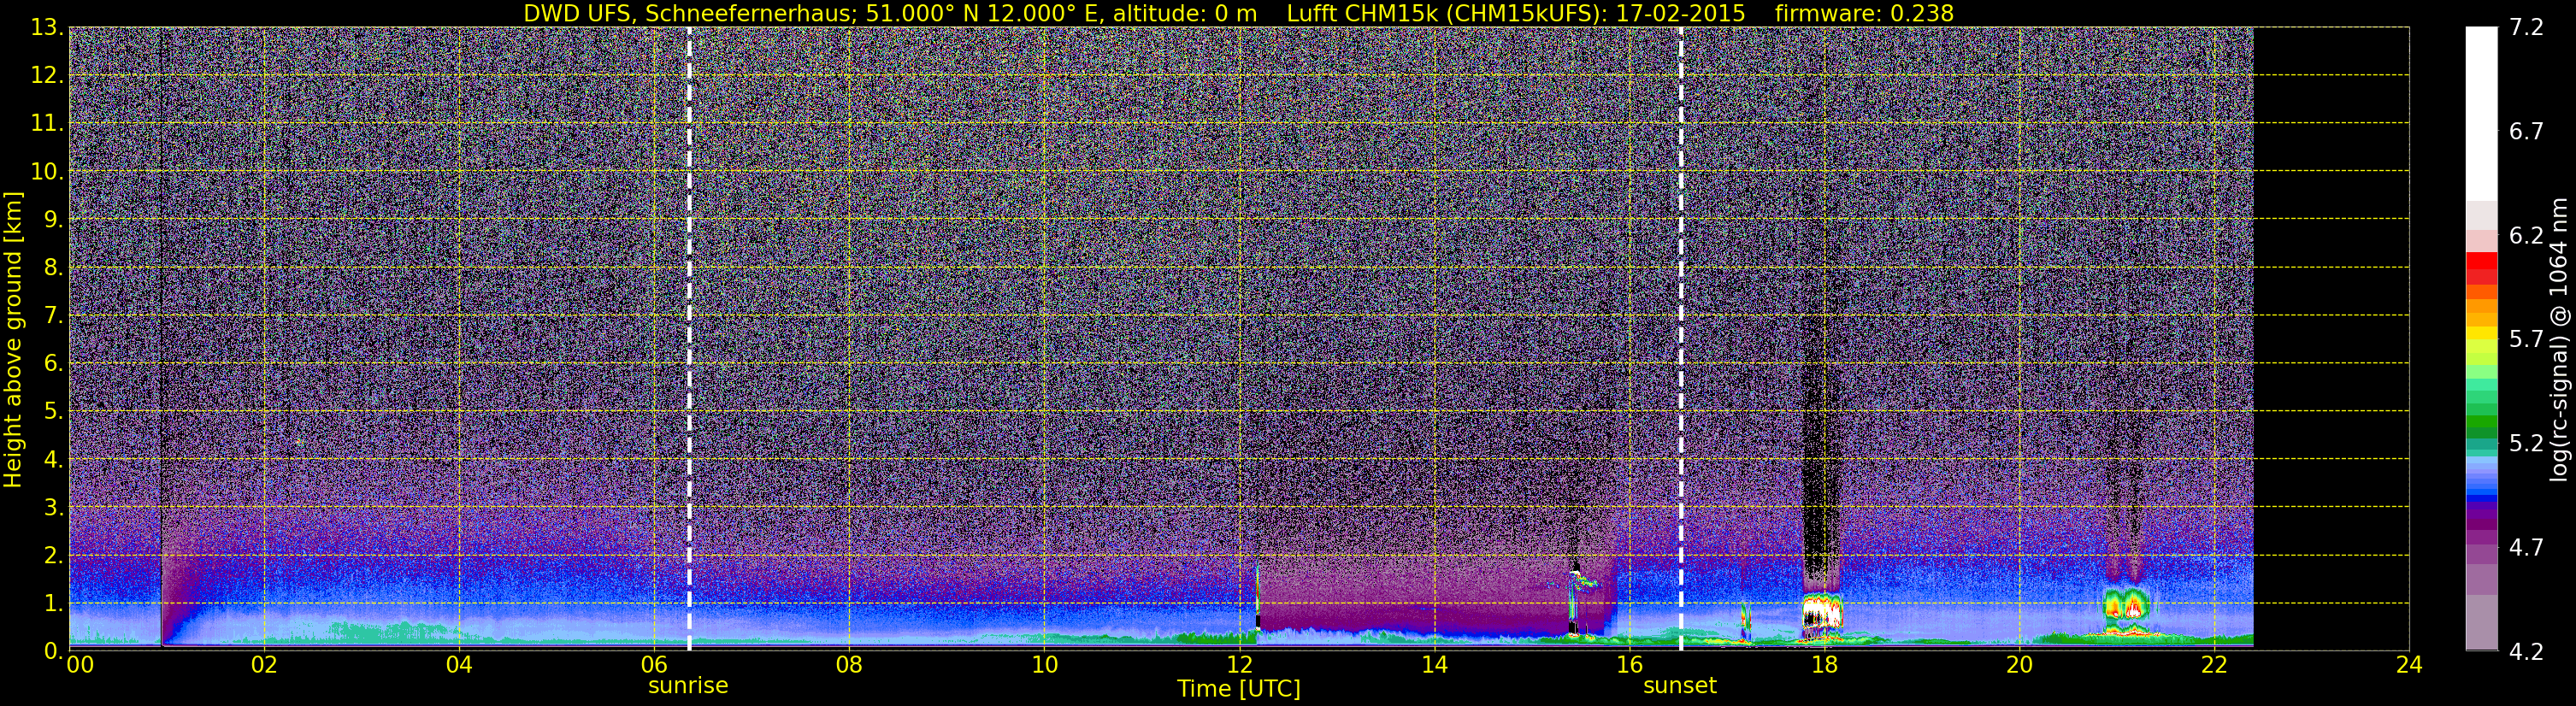Click the '7.2' colorbar value label
Viewport: 2576px width, 706px height.
pos(2526,27)
